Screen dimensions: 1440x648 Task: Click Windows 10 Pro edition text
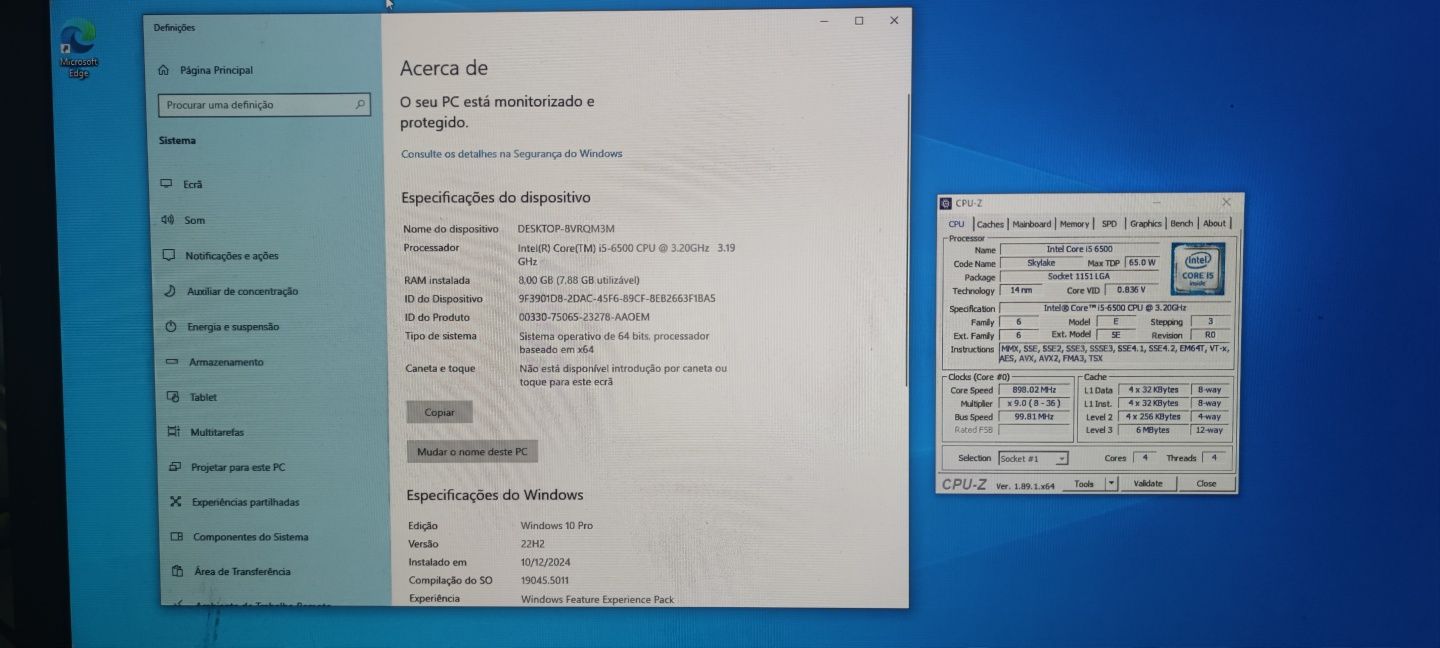pyautogui.click(x=556, y=525)
